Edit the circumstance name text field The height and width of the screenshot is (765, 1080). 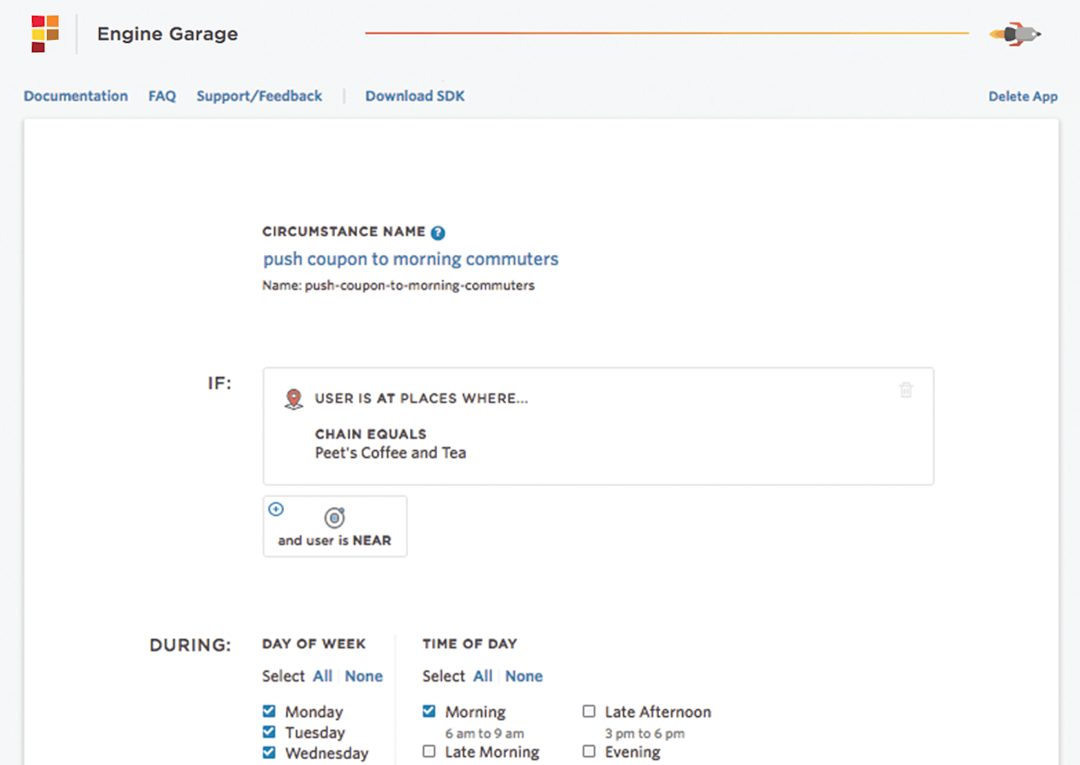tap(411, 259)
